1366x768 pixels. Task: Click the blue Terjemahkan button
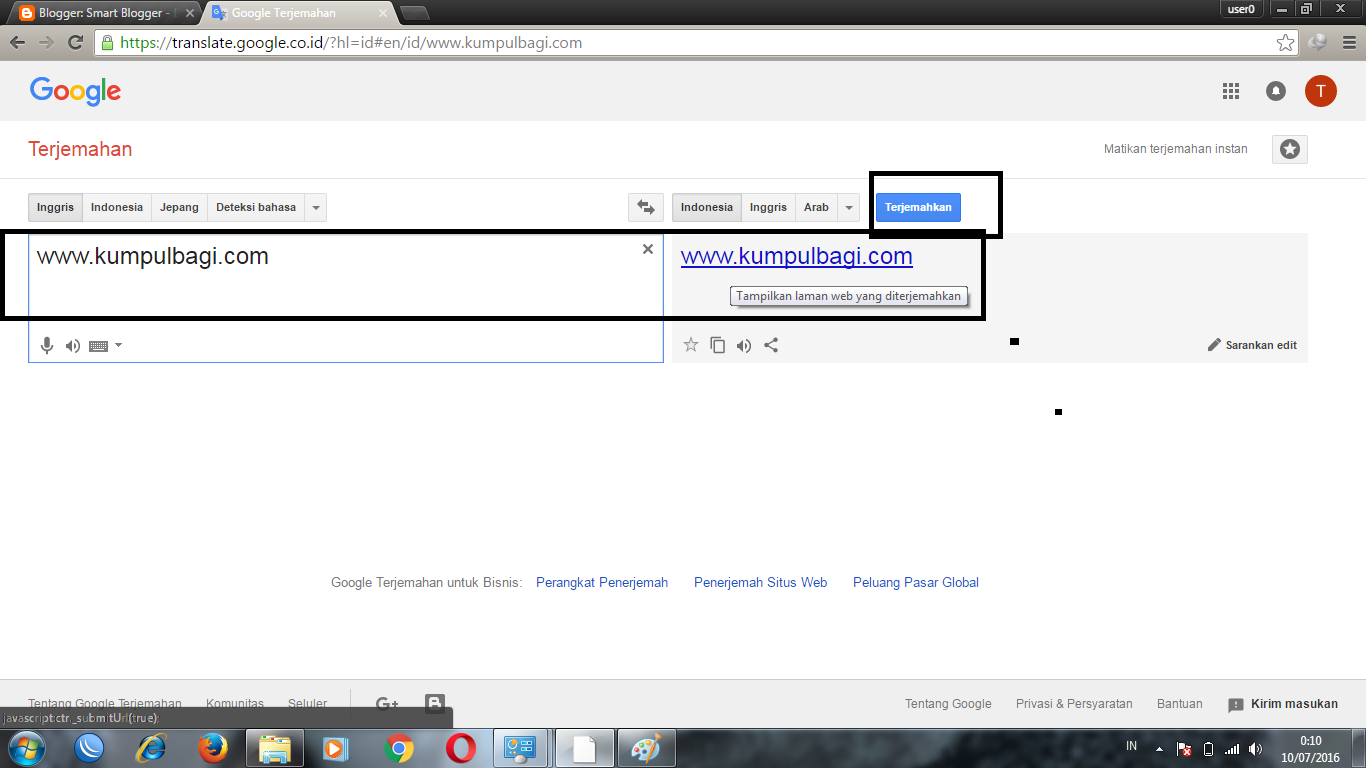918,207
